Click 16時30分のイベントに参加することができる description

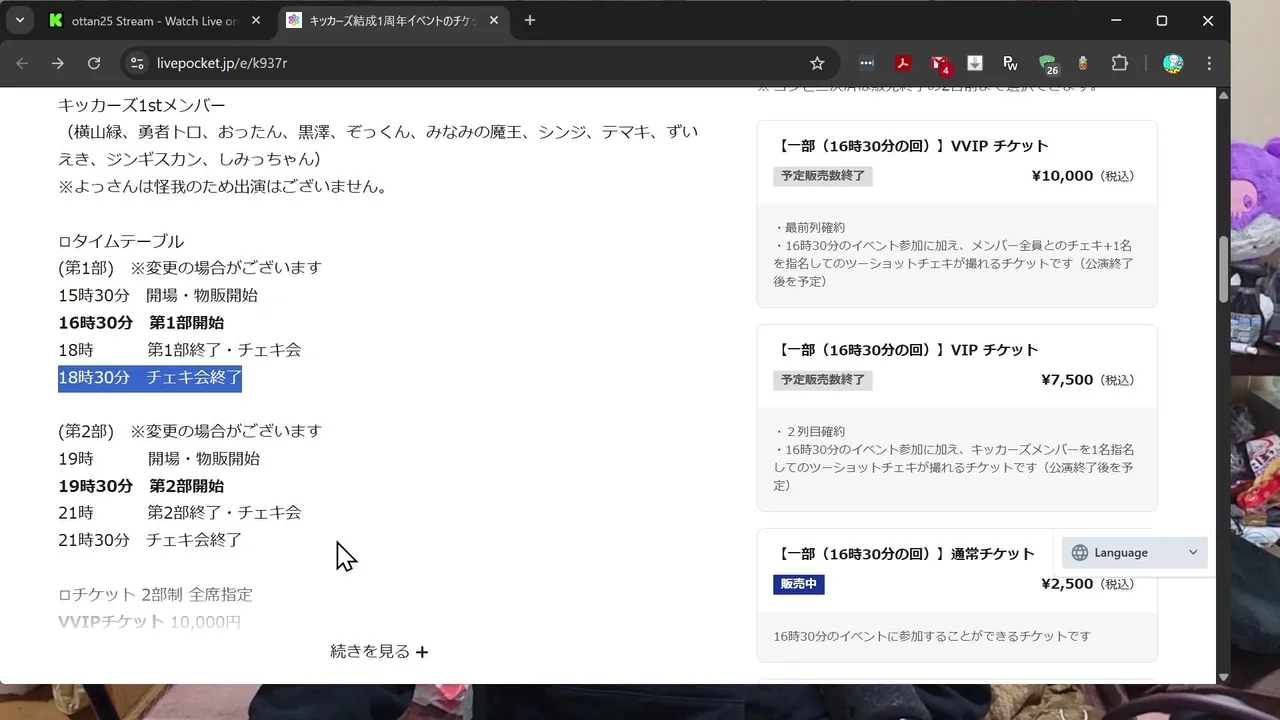tap(932, 636)
